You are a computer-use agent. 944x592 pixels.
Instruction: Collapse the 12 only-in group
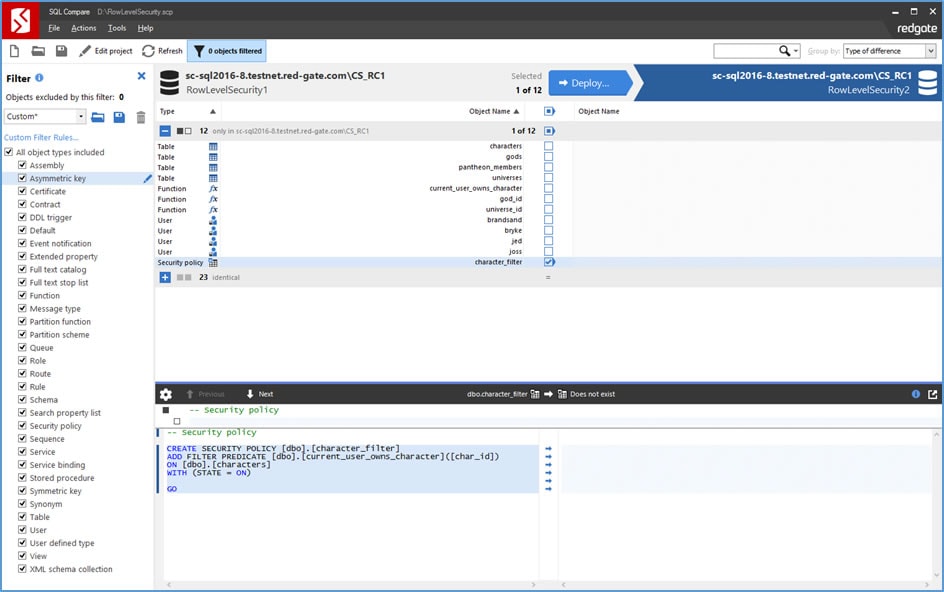click(165, 131)
